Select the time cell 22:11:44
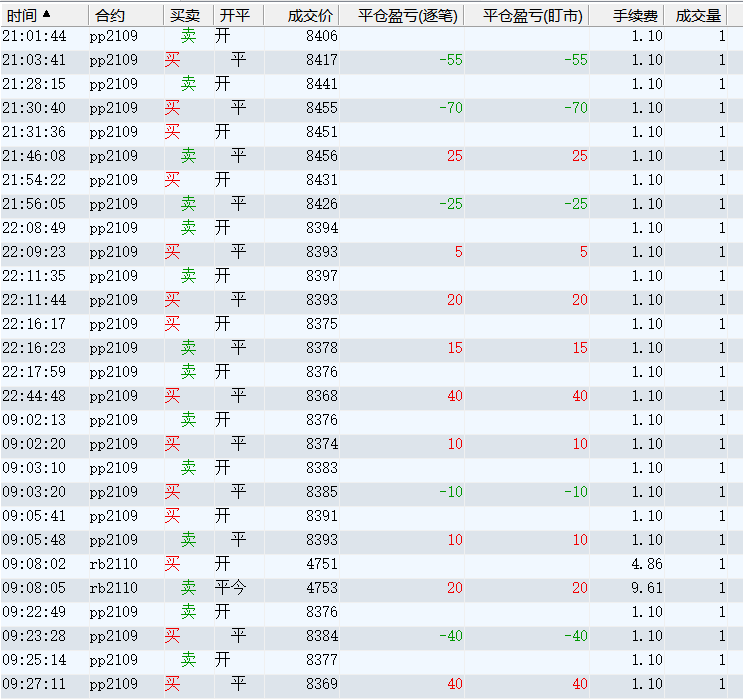Viewport: 743px width, 699px height. click(34, 300)
